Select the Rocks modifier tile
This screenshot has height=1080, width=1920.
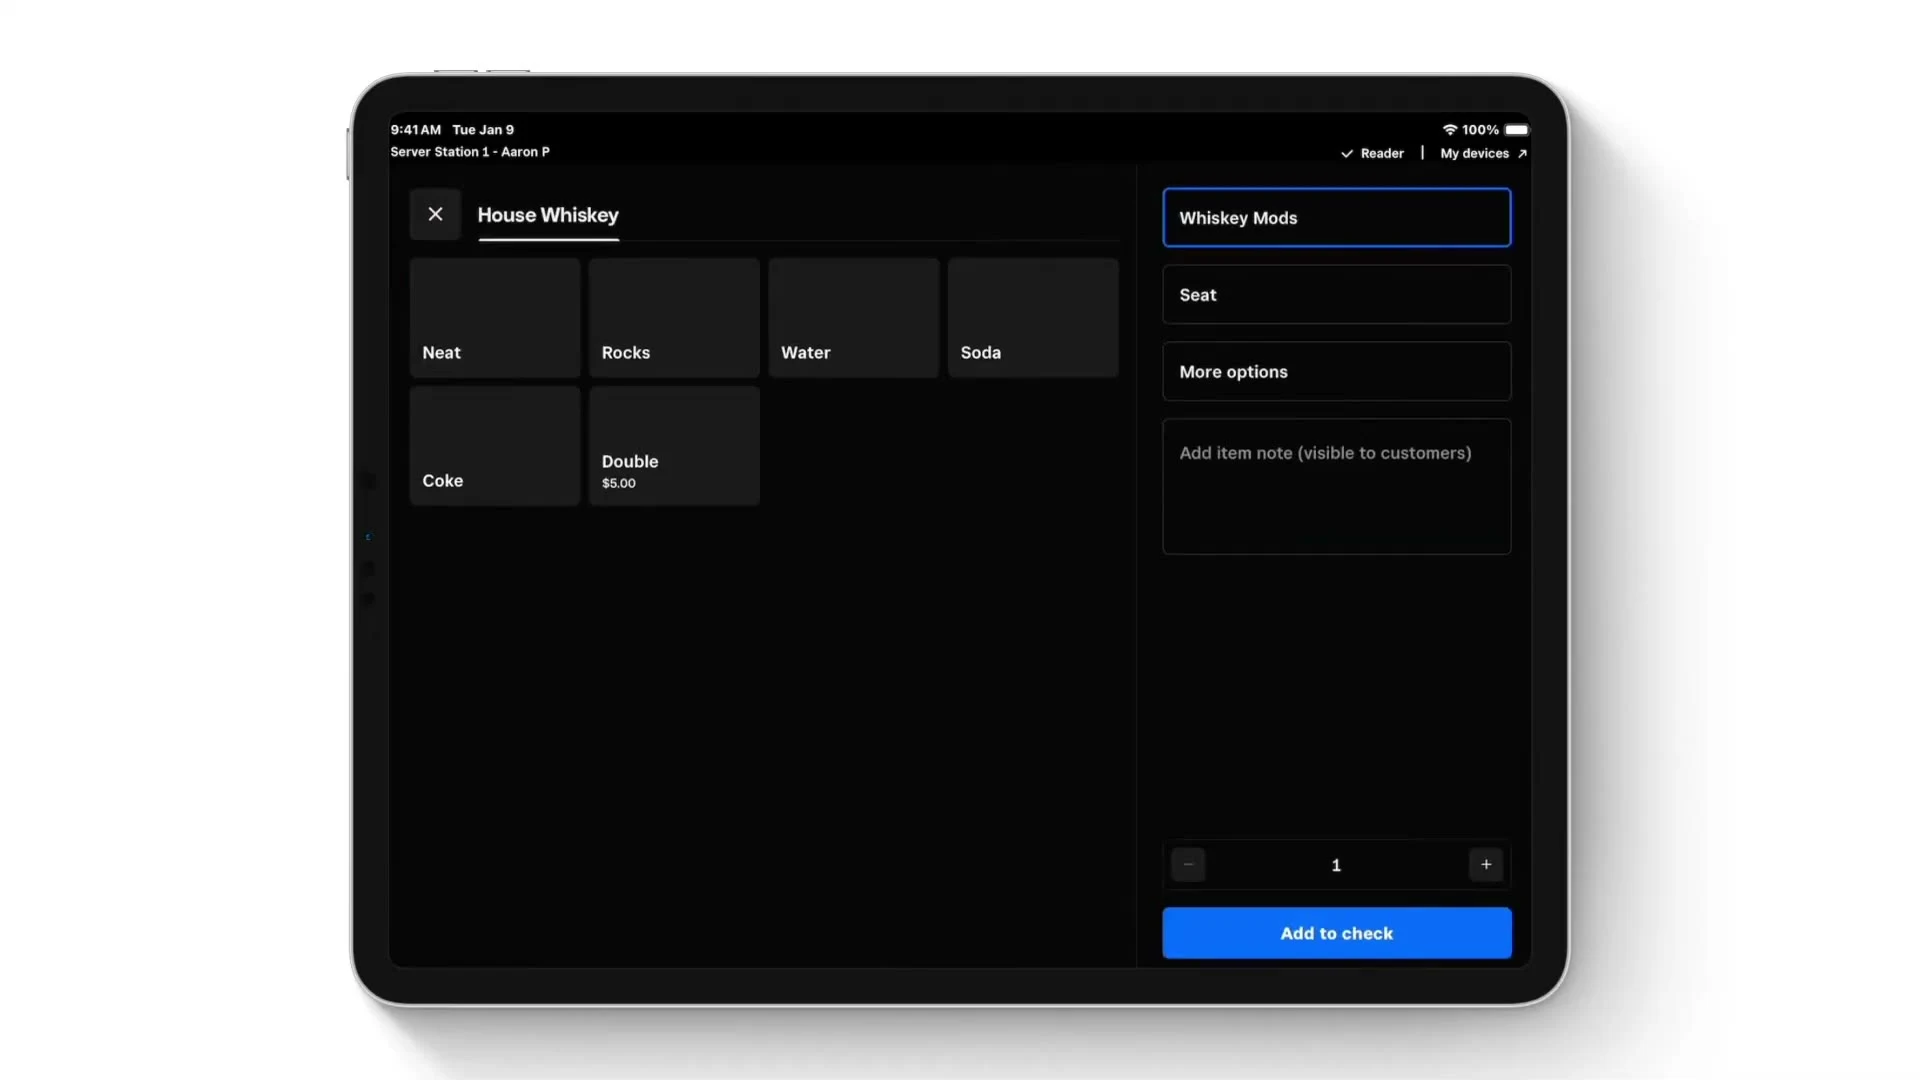pos(674,318)
